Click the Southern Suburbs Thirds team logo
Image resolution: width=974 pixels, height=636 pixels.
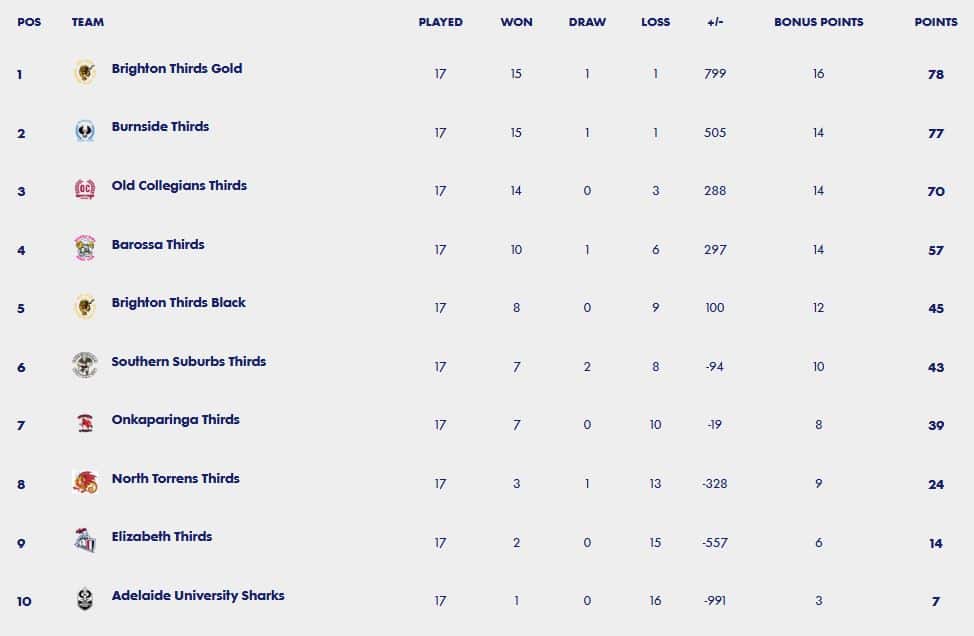coord(85,365)
